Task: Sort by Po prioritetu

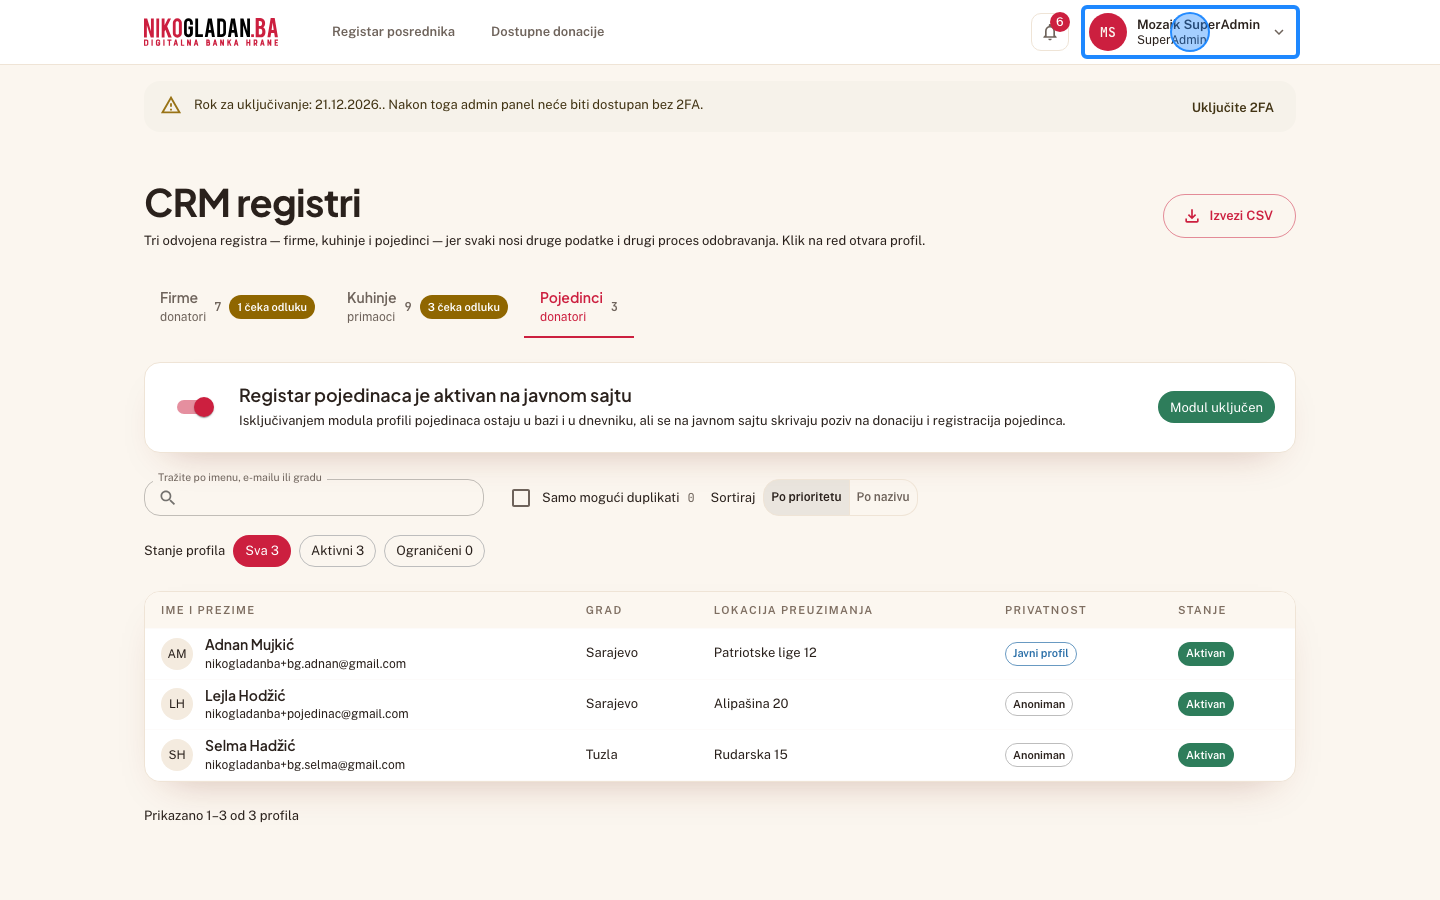Action: (806, 497)
